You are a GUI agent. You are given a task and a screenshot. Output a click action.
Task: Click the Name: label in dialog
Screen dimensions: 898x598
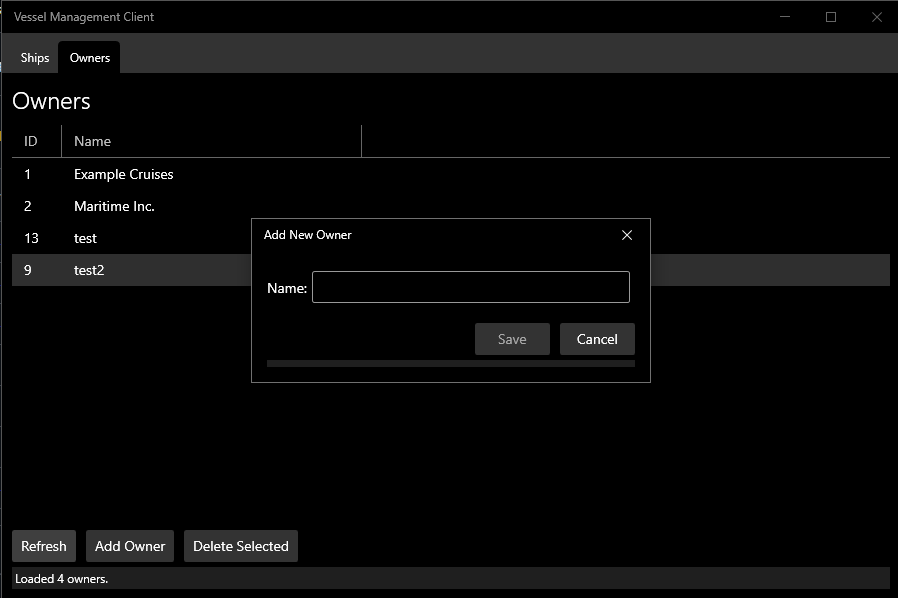287,288
